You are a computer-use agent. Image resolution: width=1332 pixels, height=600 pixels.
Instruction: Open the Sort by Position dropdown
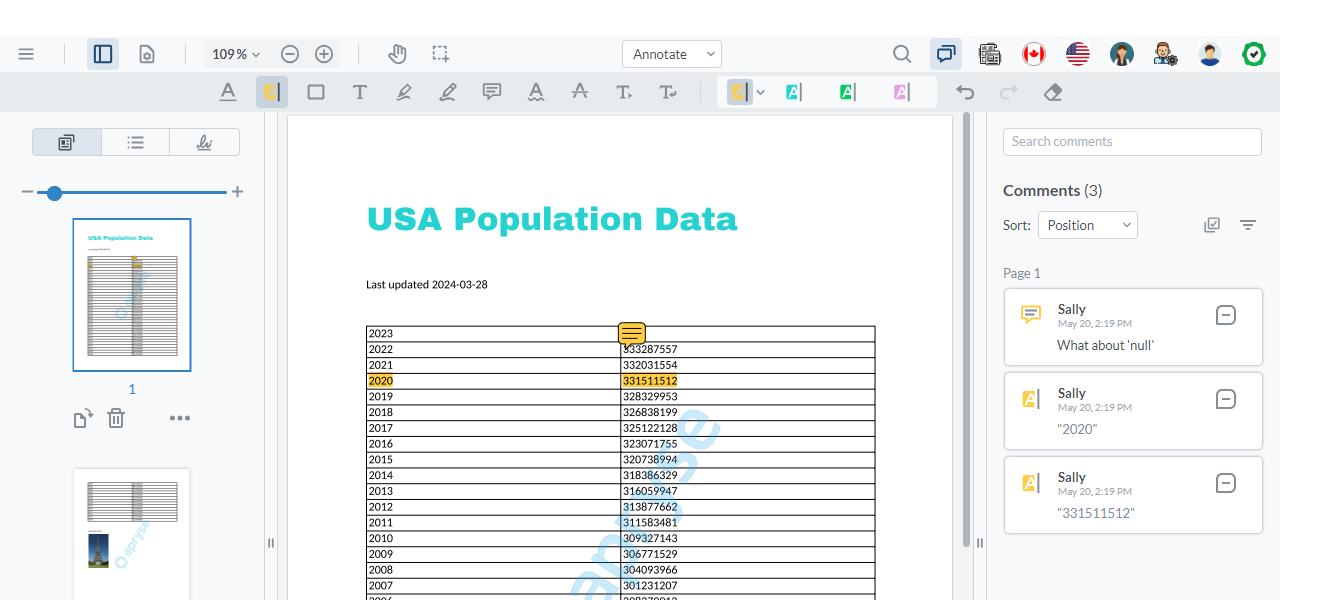pos(1088,225)
